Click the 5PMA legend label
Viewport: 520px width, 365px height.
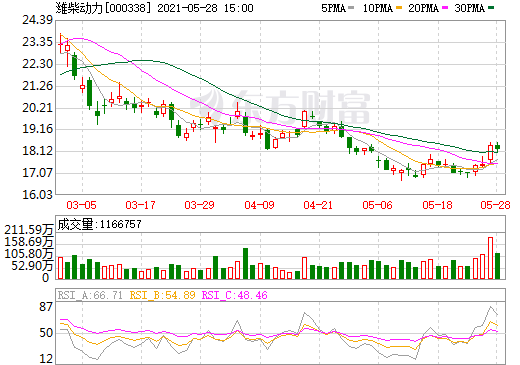coord(333,8)
